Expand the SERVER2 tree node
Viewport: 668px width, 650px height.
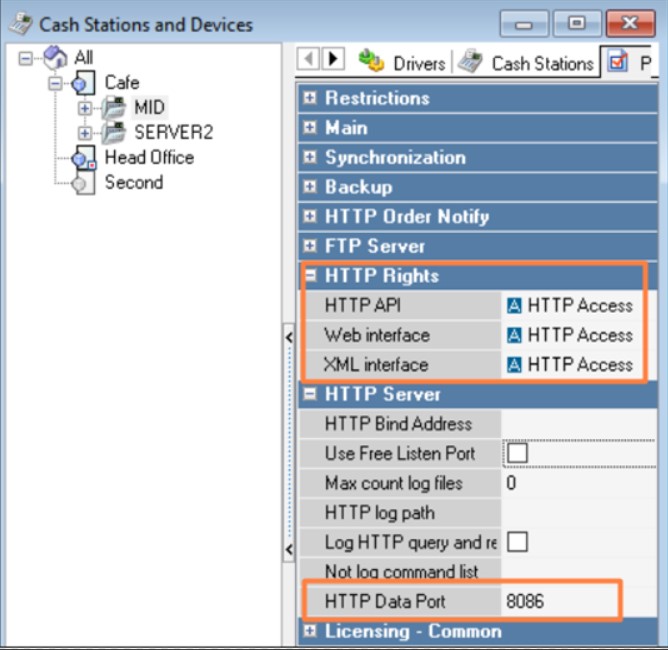85,134
